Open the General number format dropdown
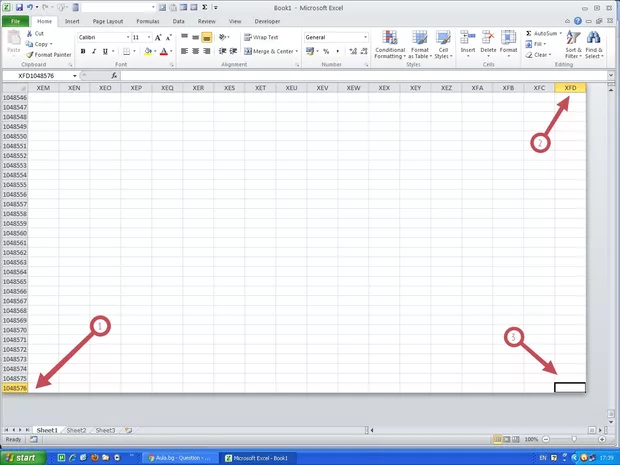This screenshot has height=465, width=620. pyautogui.click(x=365, y=37)
